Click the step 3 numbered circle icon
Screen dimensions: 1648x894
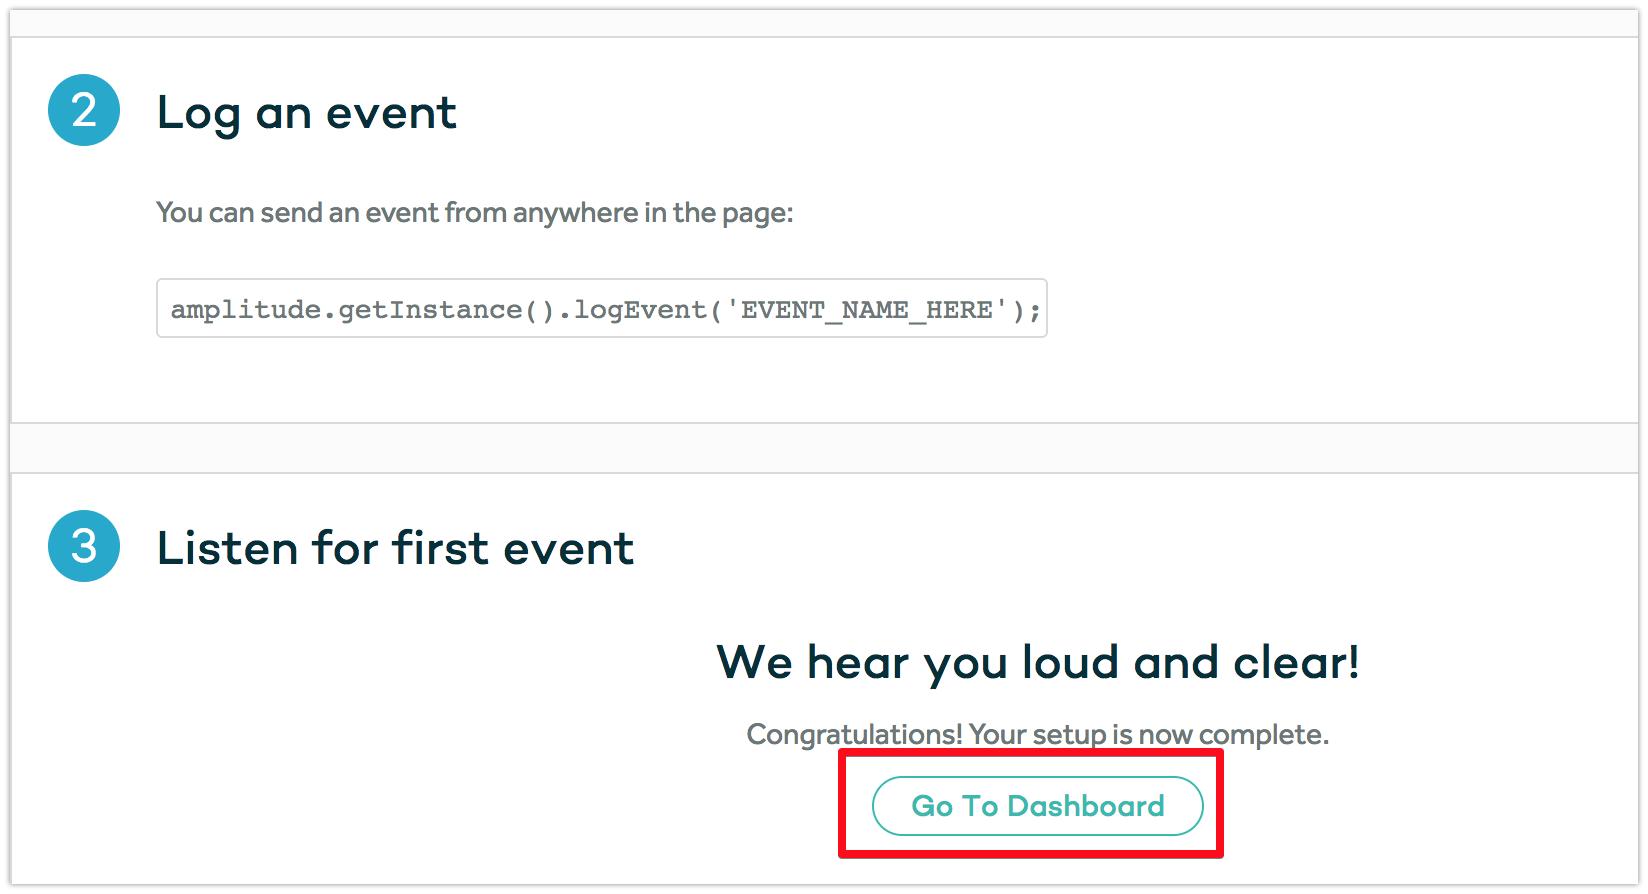click(x=84, y=547)
